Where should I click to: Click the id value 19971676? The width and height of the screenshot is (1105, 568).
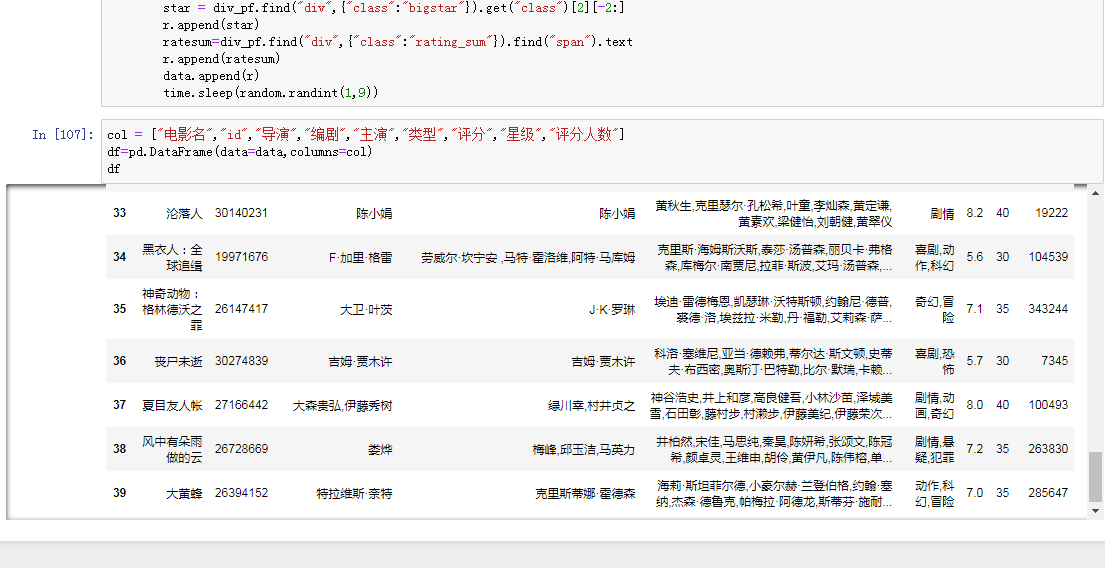241,257
